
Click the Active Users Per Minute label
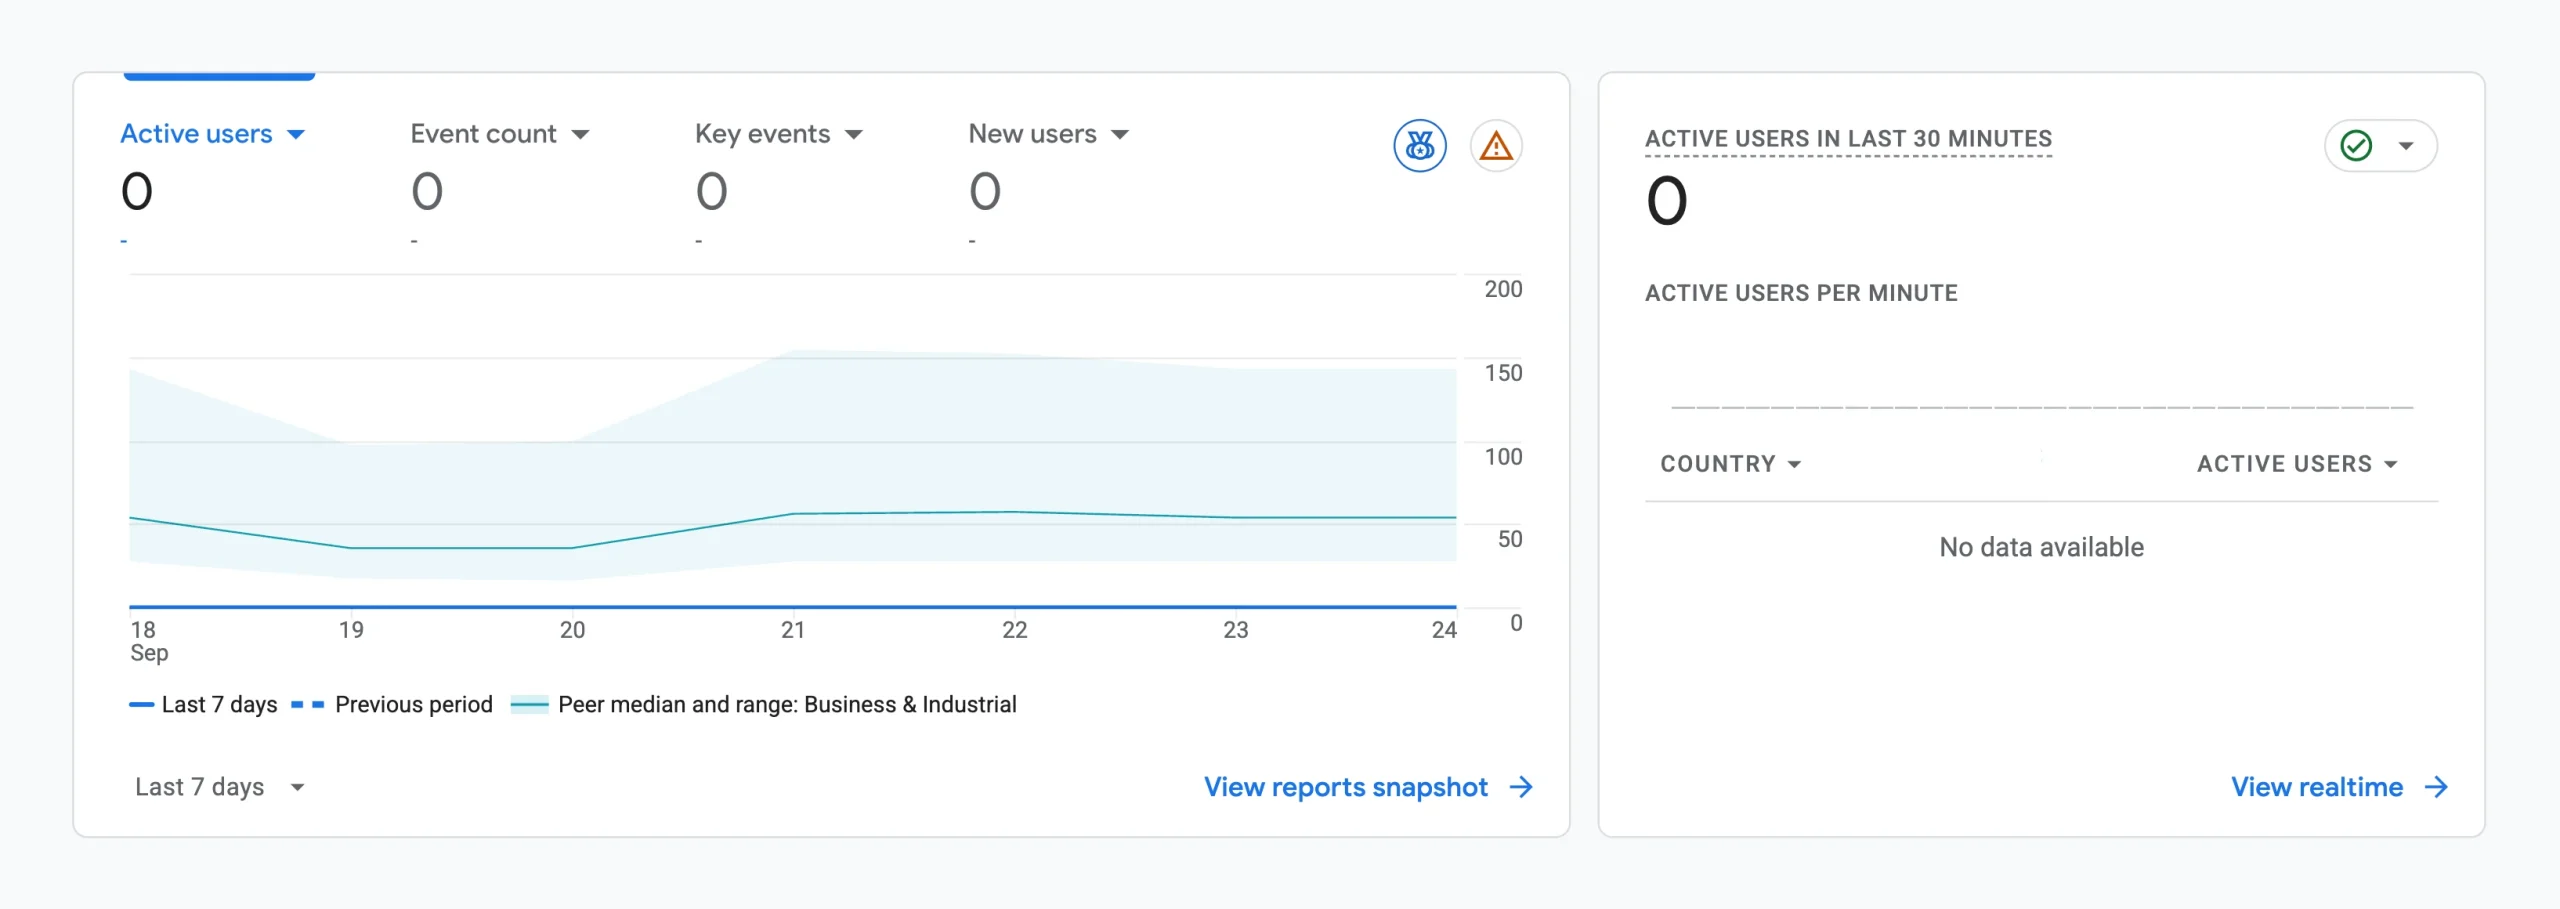[x=1801, y=293]
